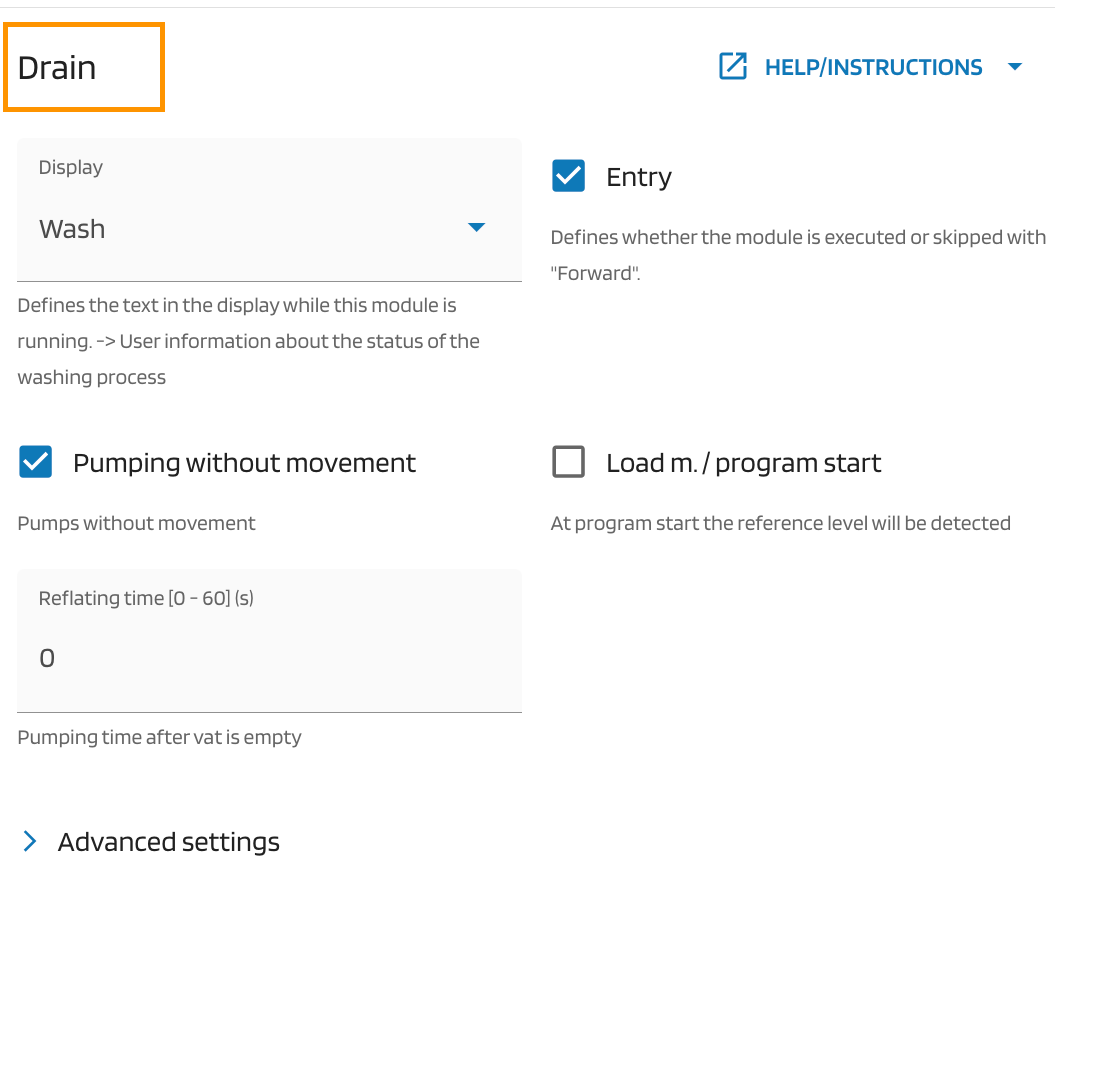Open the HELP/INSTRUCTIONS link text
Image resolution: width=1095 pixels, height=1082 pixels.
click(873, 67)
